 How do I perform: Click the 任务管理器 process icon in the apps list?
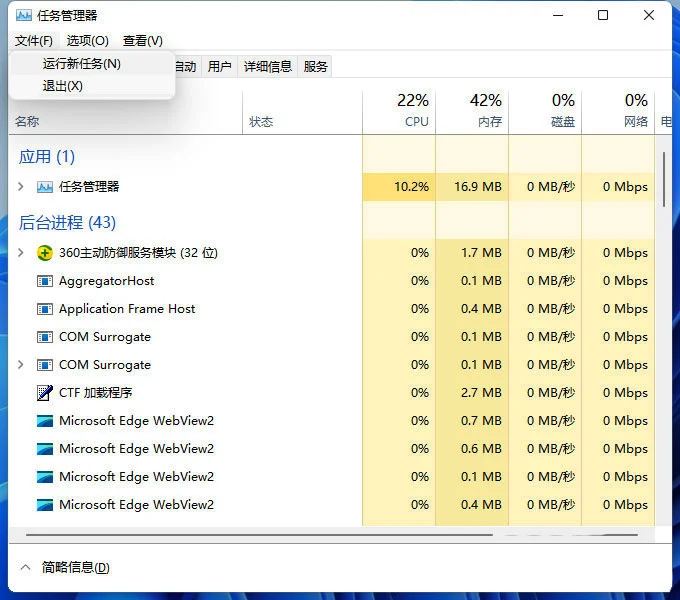[x=45, y=187]
